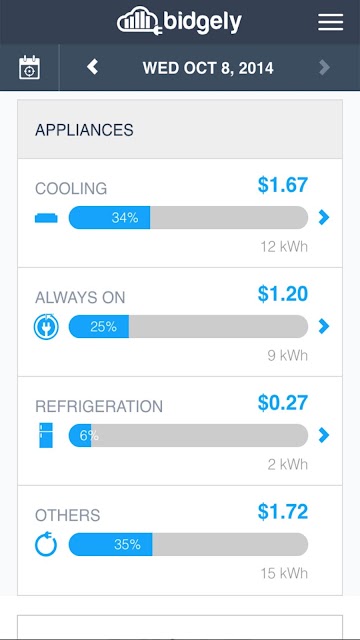Expand Cooling details chevron
Image resolution: width=360 pixels, height=640 pixels.
[324, 218]
